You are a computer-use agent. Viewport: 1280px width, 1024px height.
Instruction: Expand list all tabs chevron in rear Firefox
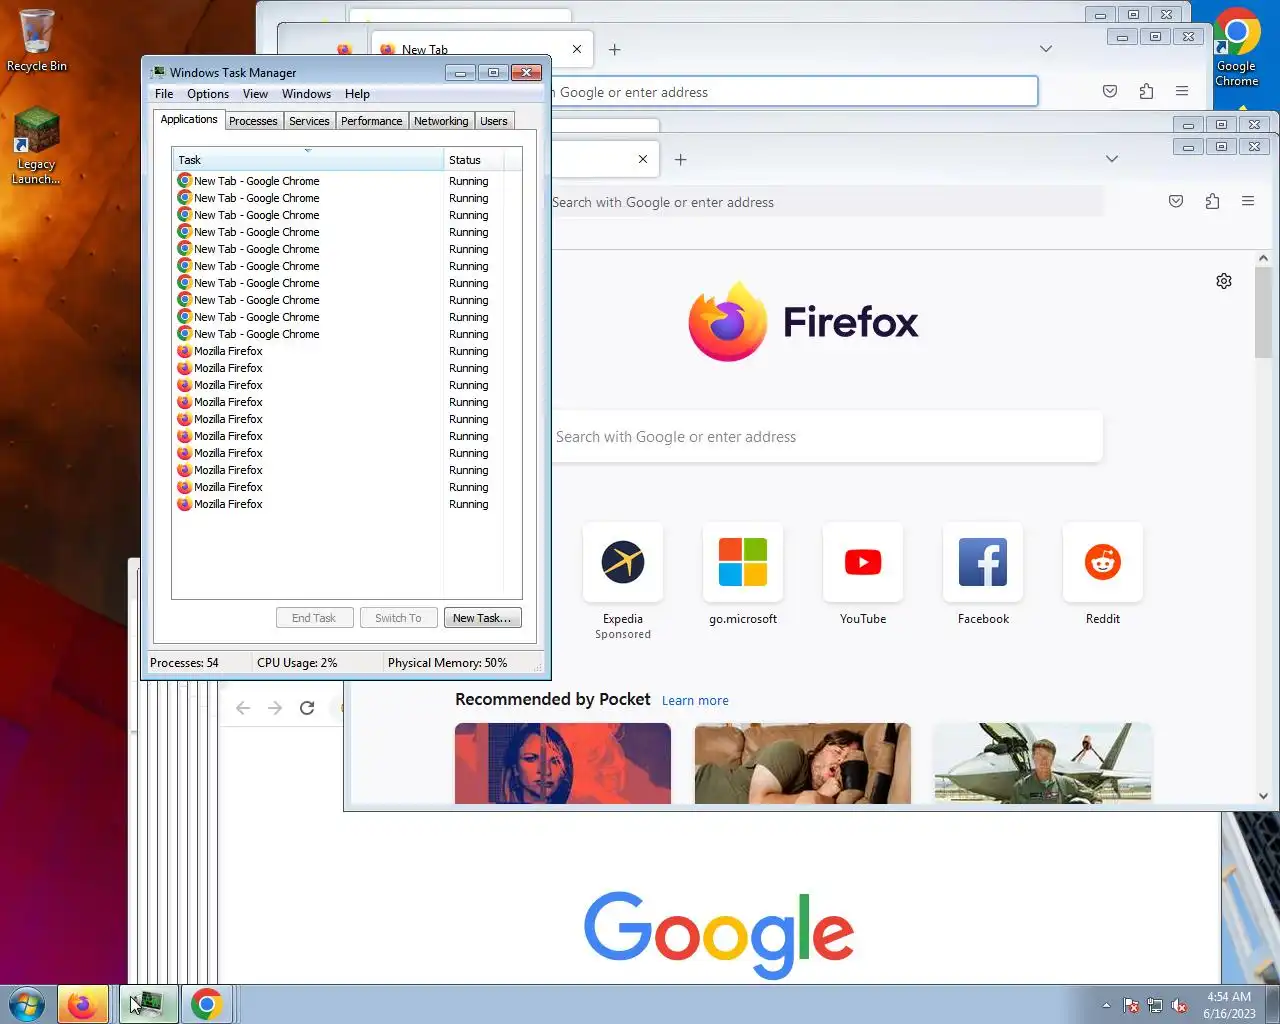pyautogui.click(x=1045, y=49)
